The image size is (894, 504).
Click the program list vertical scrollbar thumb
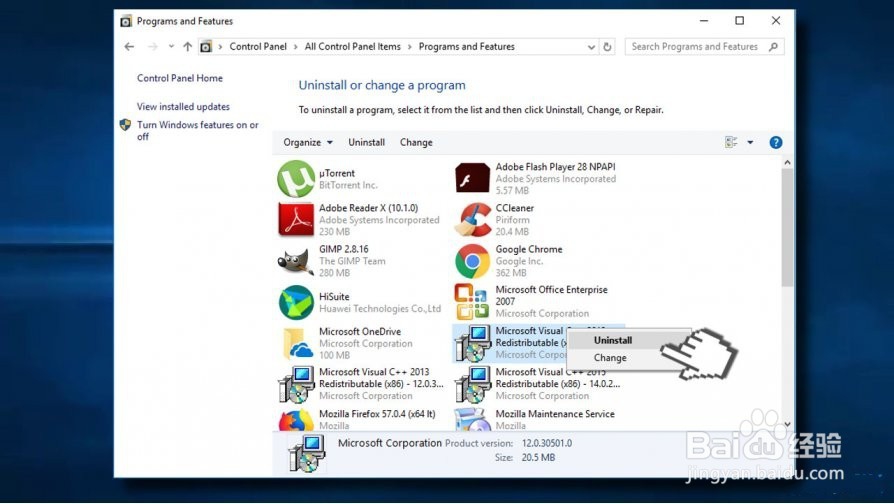[787, 227]
